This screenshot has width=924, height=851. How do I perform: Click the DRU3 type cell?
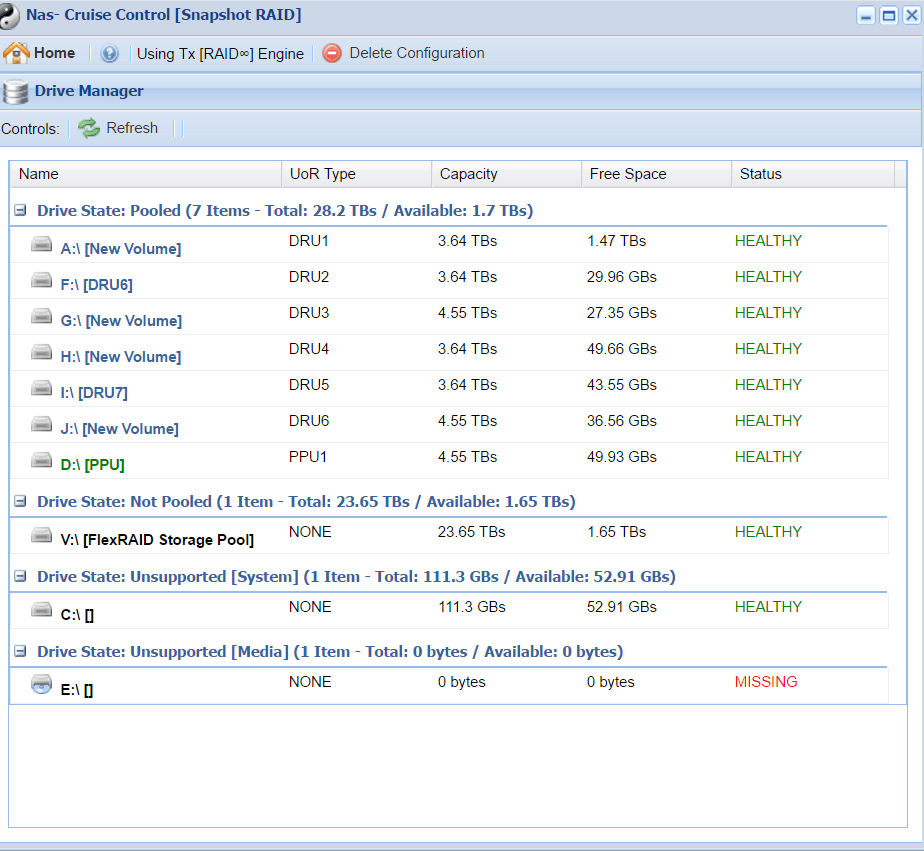pyautogui.click(x=309, y=313)
